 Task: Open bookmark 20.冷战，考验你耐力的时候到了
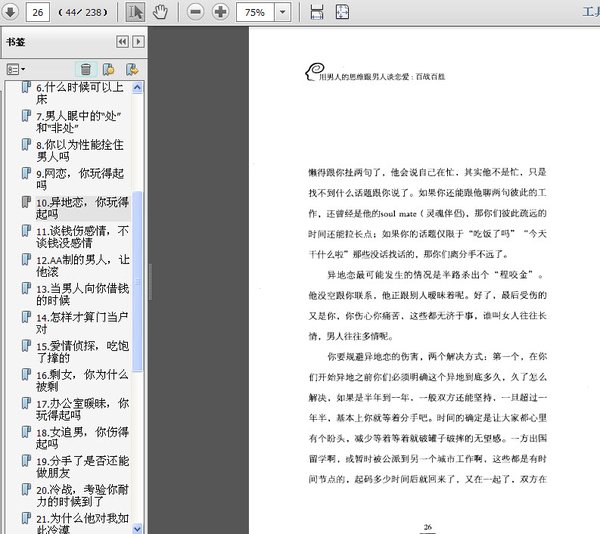tap(82, 495)
